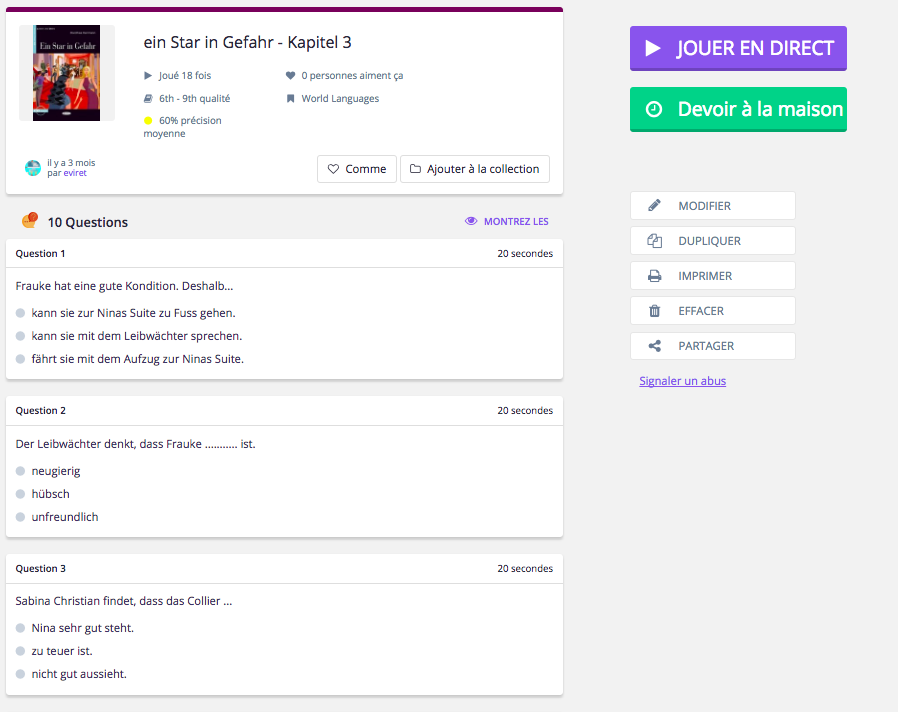Select 'hübsch' answer option

[21, 494]
